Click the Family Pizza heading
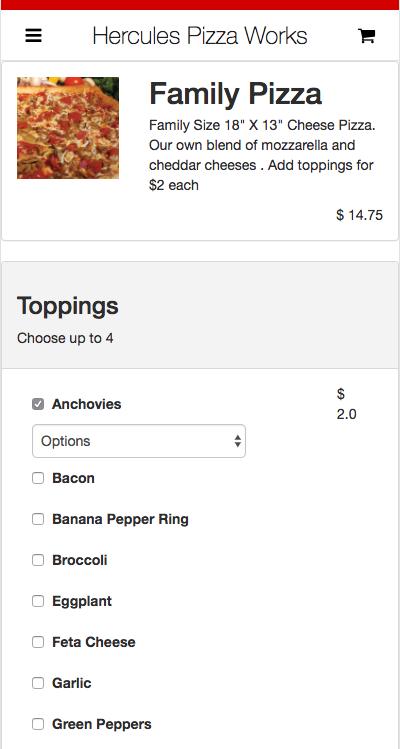The width and height of the screenshot is (400, 749). (x=236, y=94)
